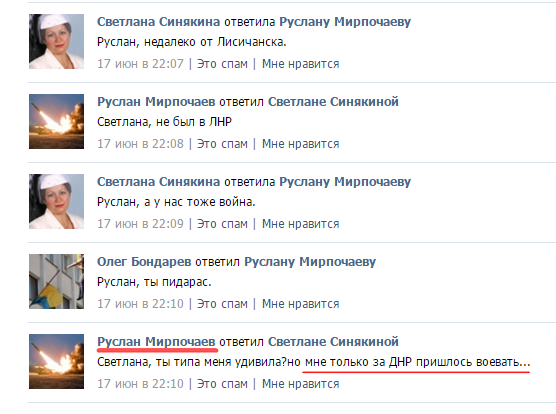Open Руслану Мирпочаеву link in 22:07 comment

tap(345, 22)
